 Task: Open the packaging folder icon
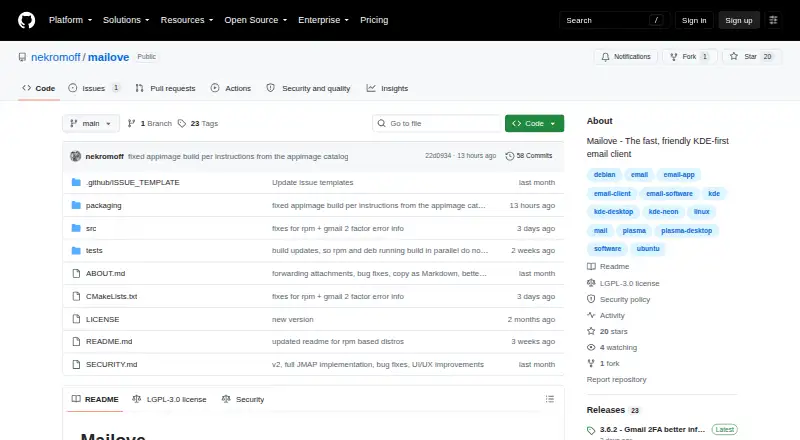pos(76,205)
